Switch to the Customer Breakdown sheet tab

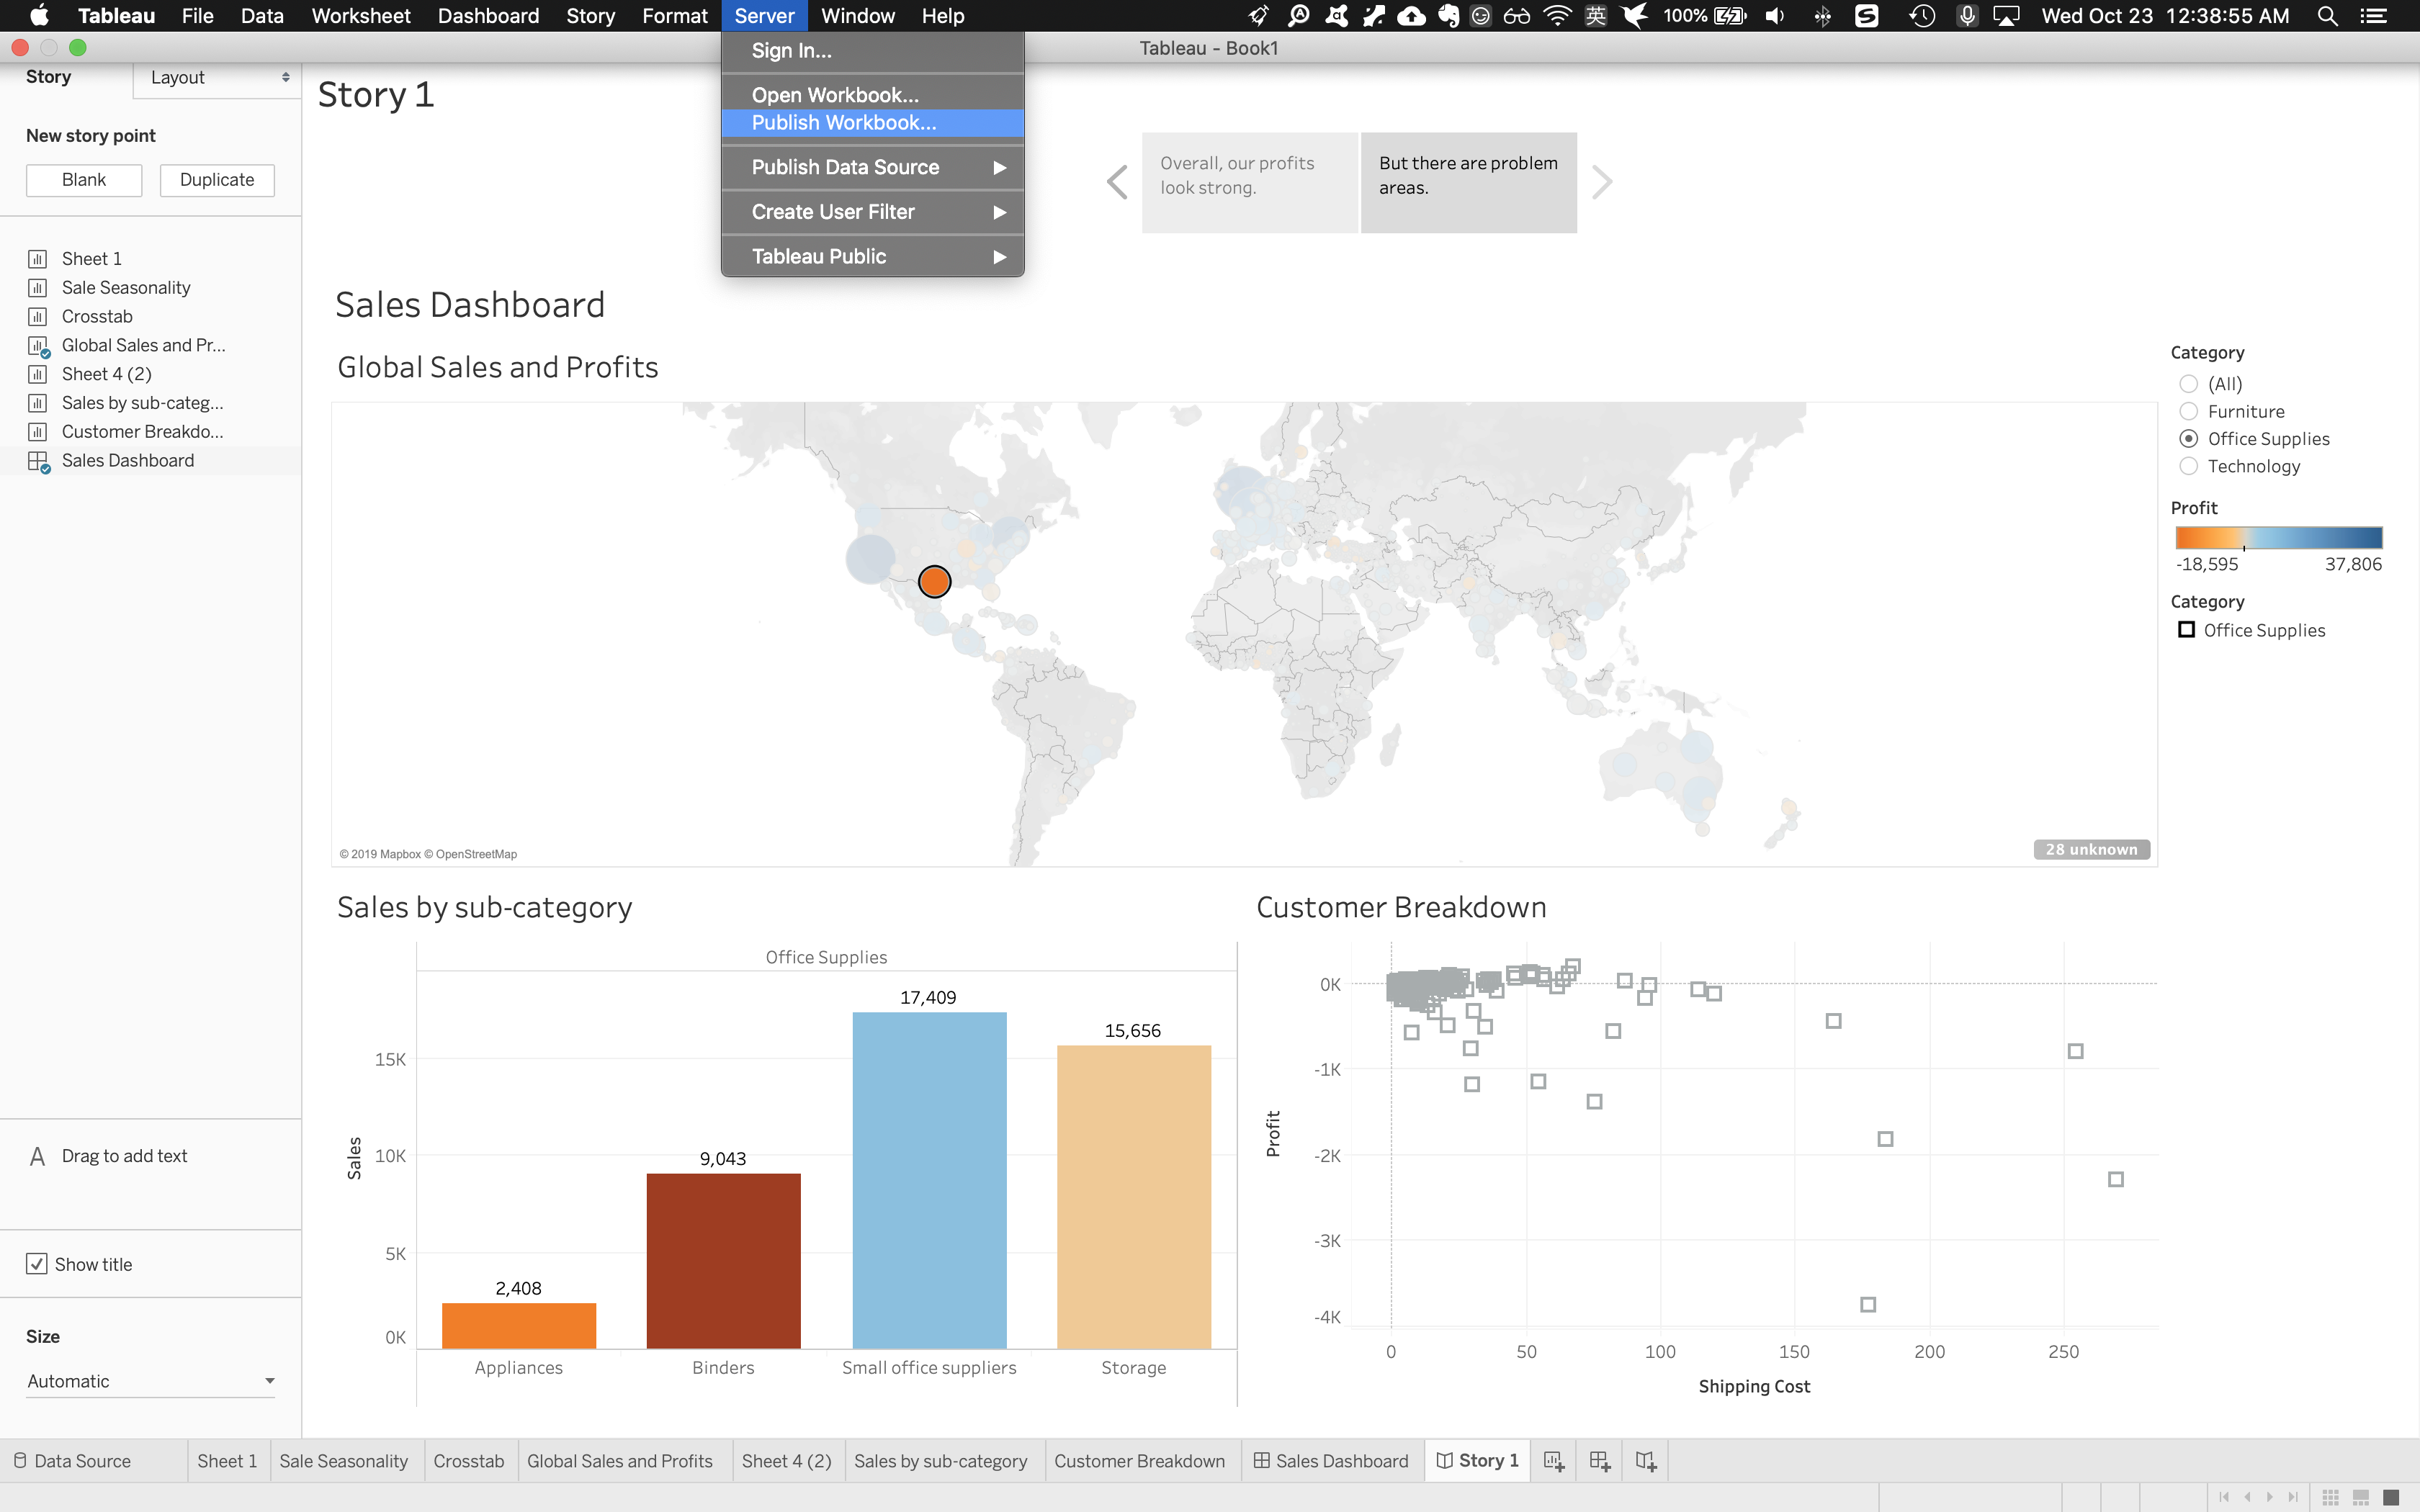tap(1139, 1461)
